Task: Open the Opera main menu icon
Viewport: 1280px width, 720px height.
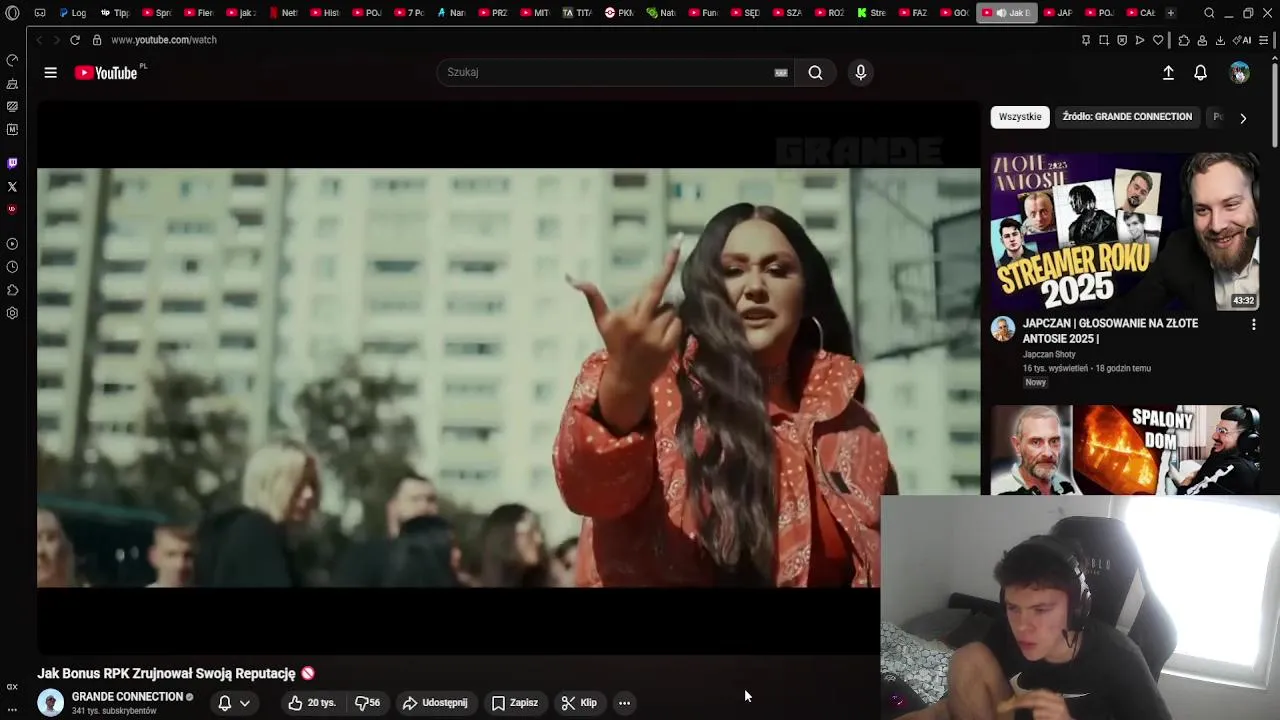Action: coord(12,13)
